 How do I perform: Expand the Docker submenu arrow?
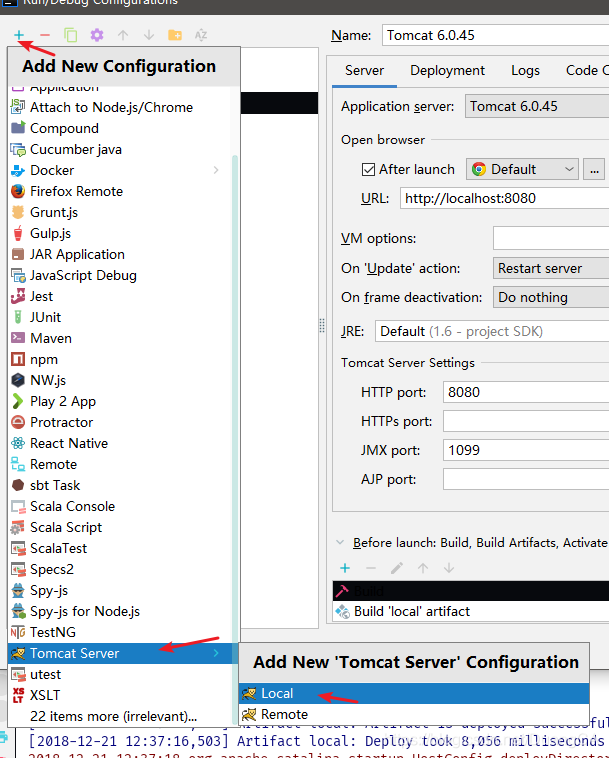coord(216,170)
